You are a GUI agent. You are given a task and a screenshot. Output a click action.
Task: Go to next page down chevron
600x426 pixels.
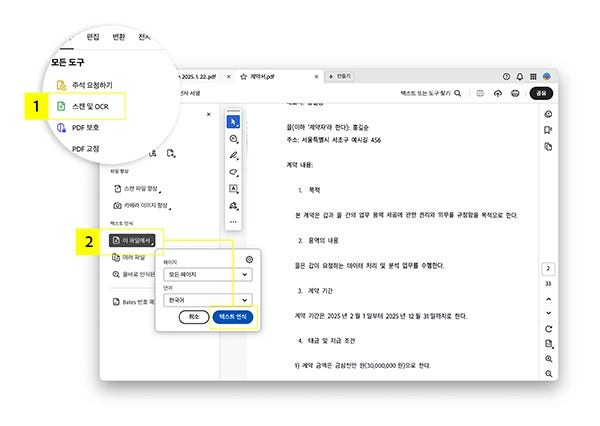[548, 313]
